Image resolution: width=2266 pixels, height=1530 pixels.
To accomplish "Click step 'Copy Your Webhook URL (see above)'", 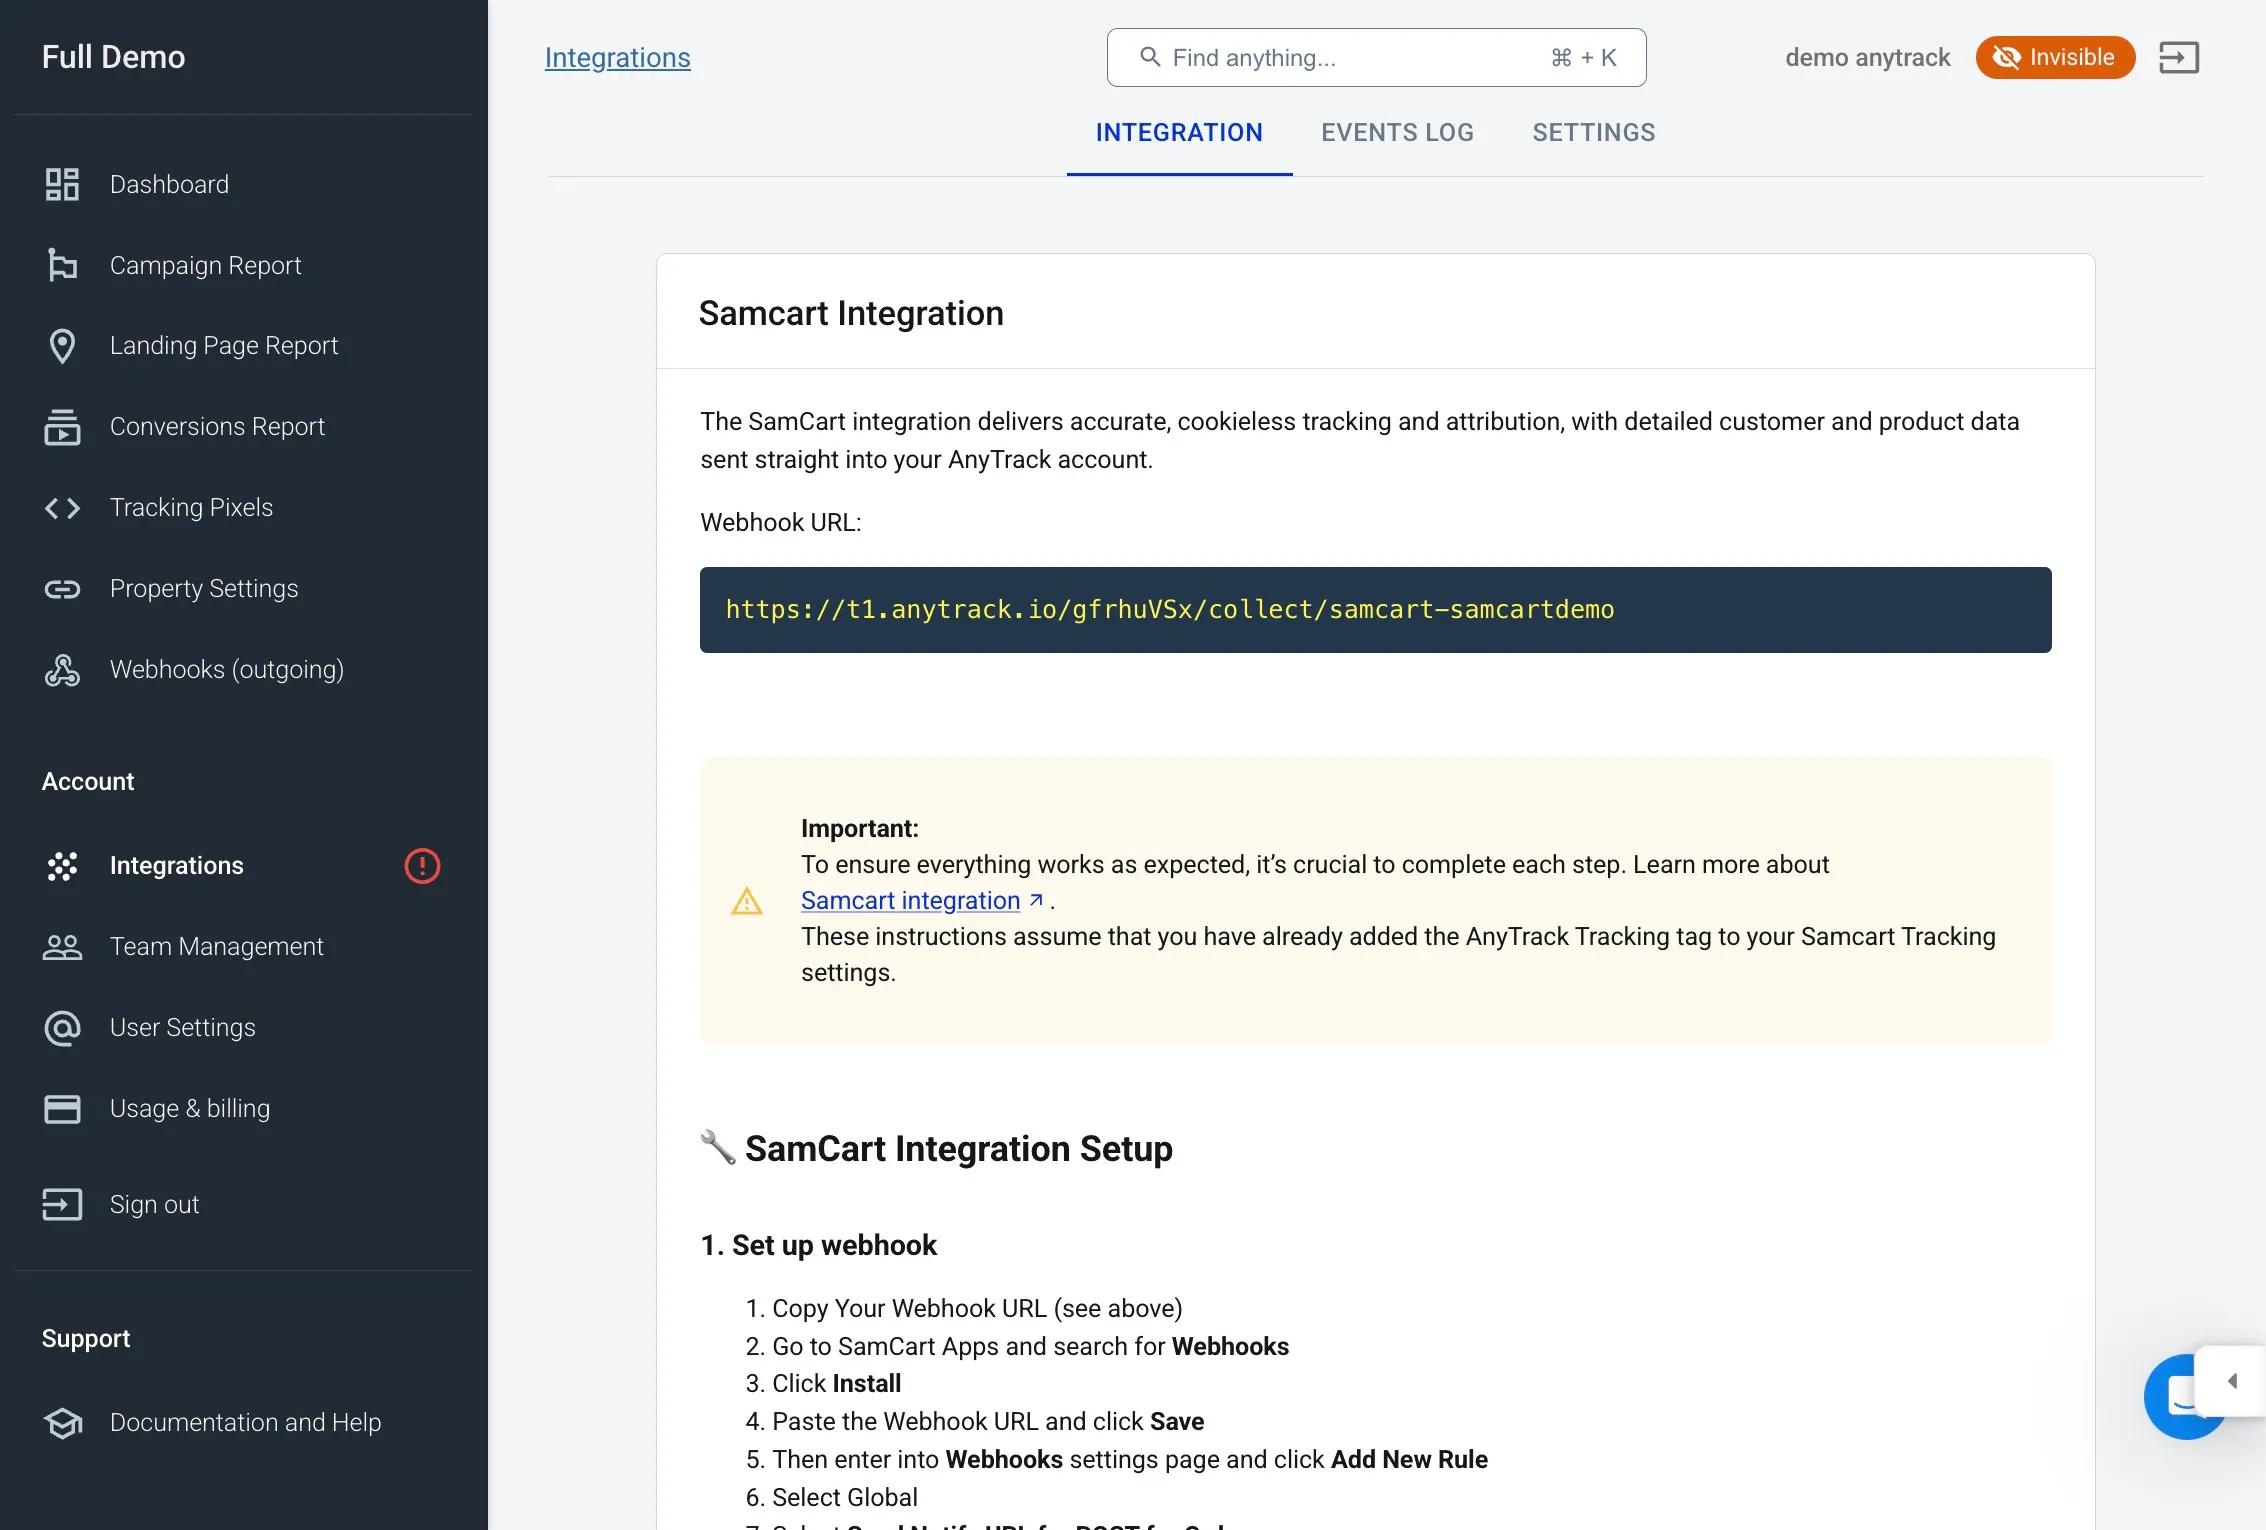I will (977, 1309).
